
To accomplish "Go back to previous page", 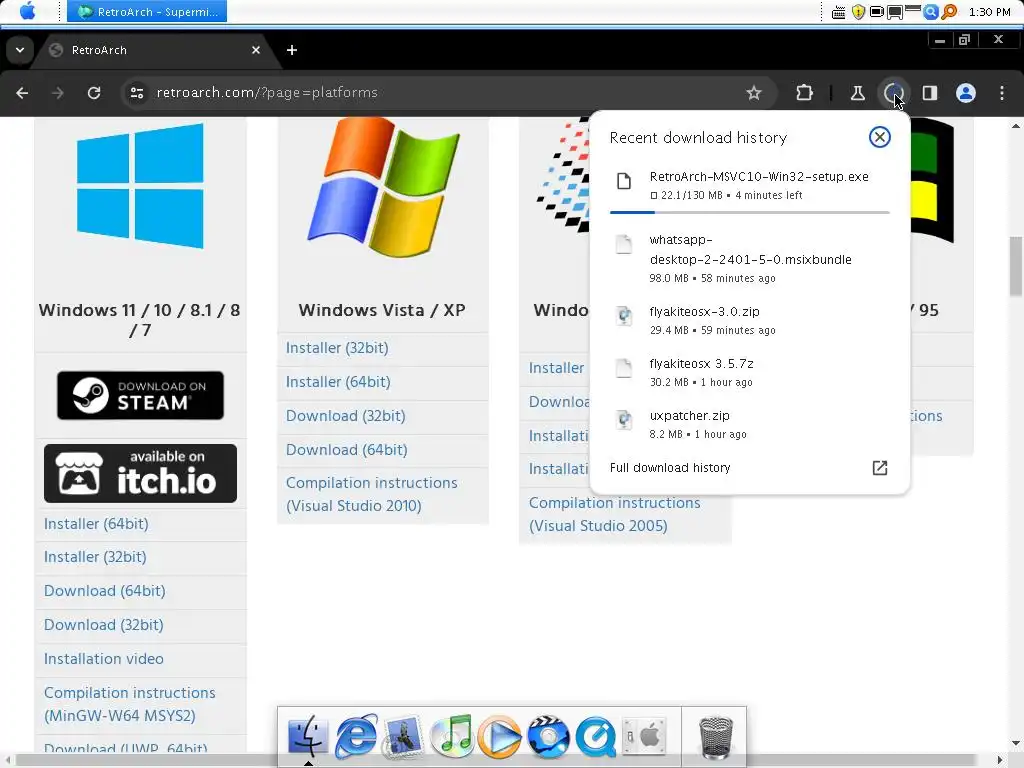I will (x=22, y=93).
